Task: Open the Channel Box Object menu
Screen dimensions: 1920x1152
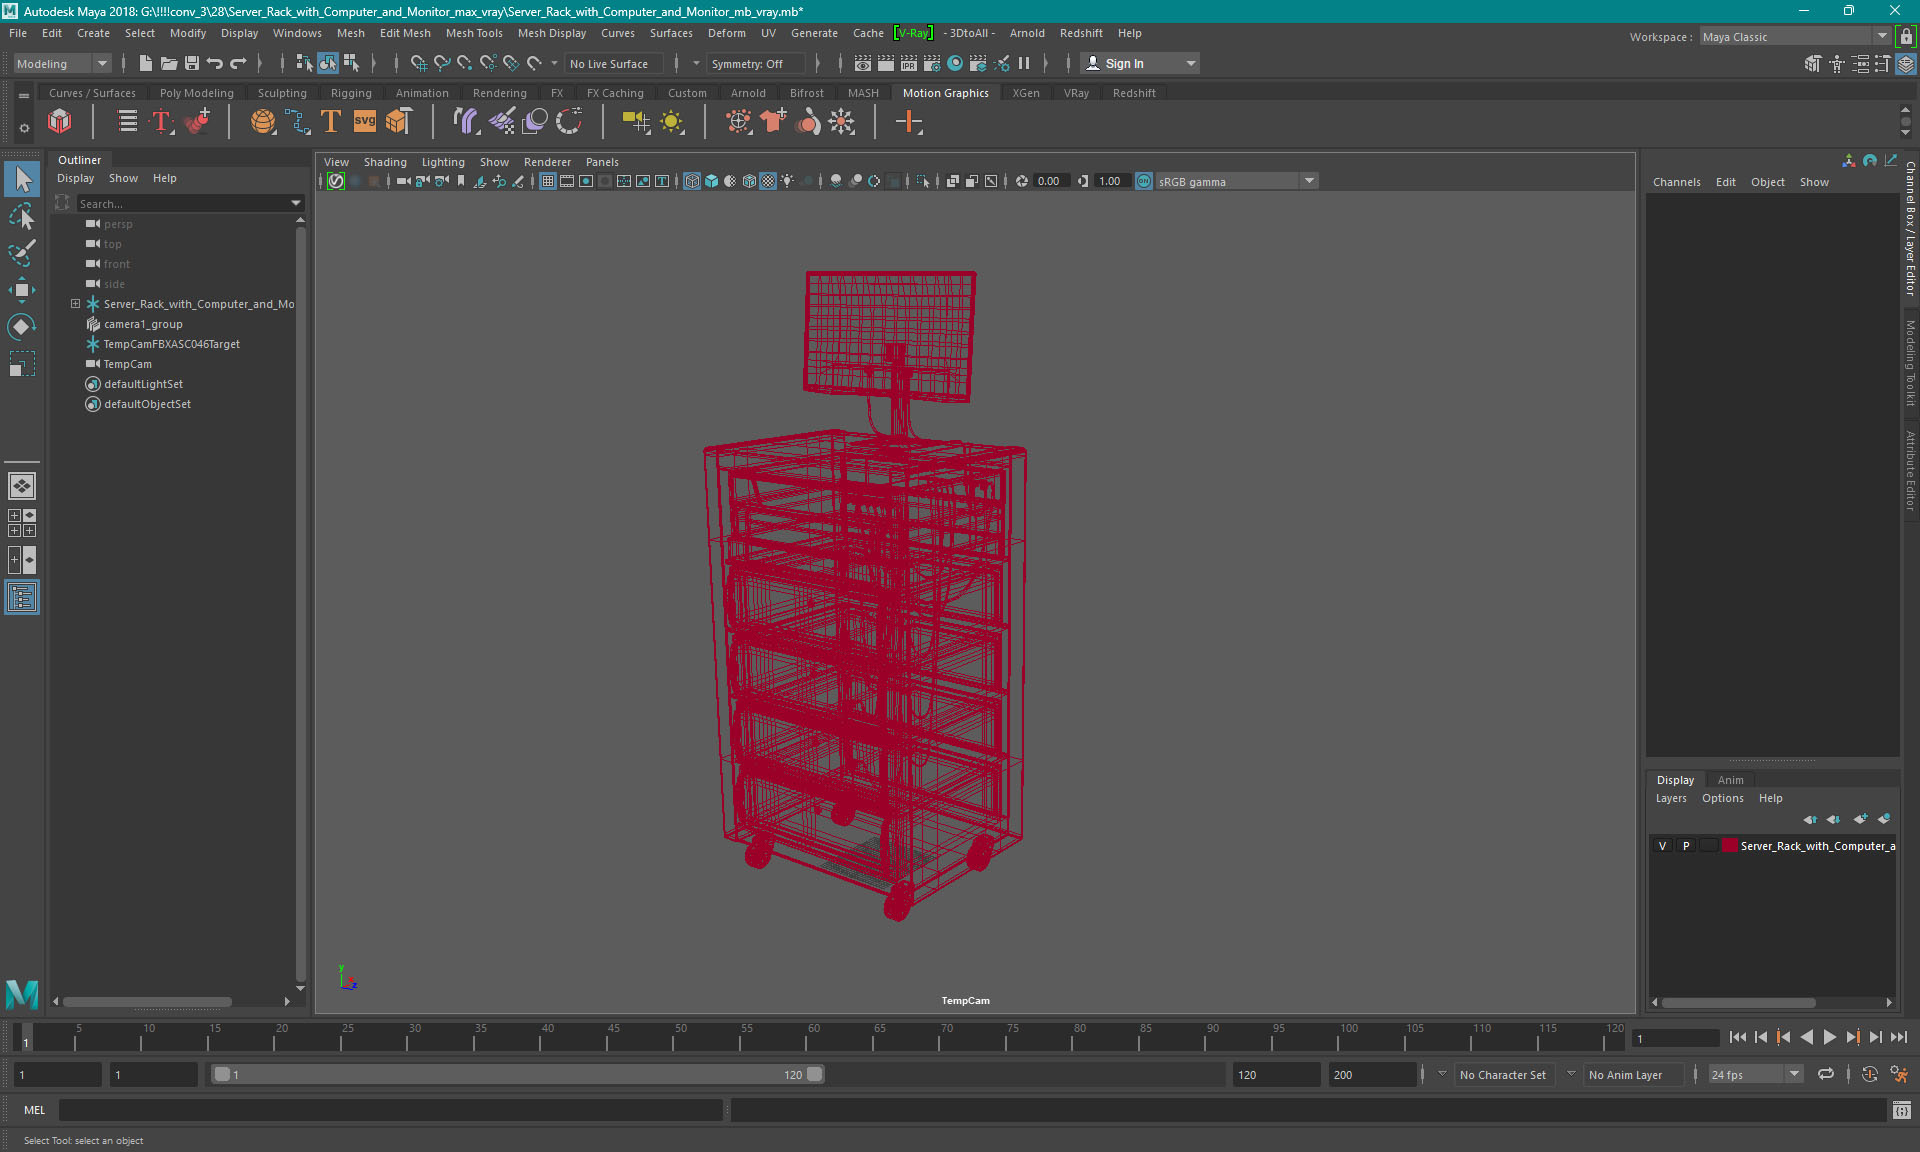Action: pos(1767,182)
